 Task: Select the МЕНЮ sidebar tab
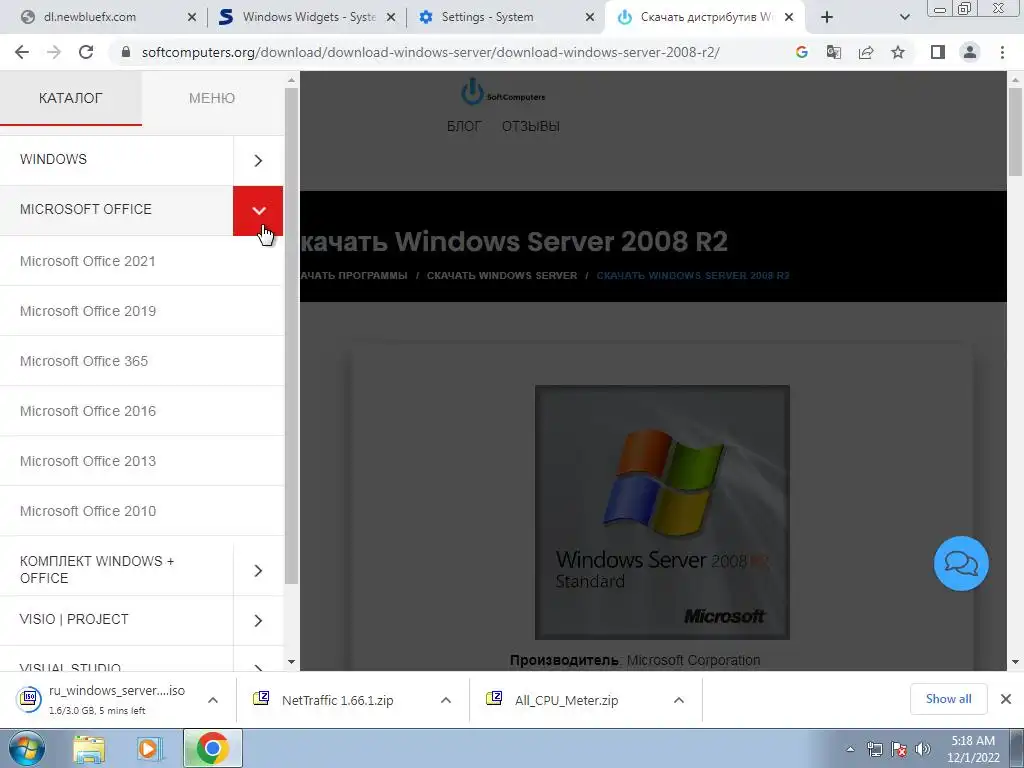point(212,98)
